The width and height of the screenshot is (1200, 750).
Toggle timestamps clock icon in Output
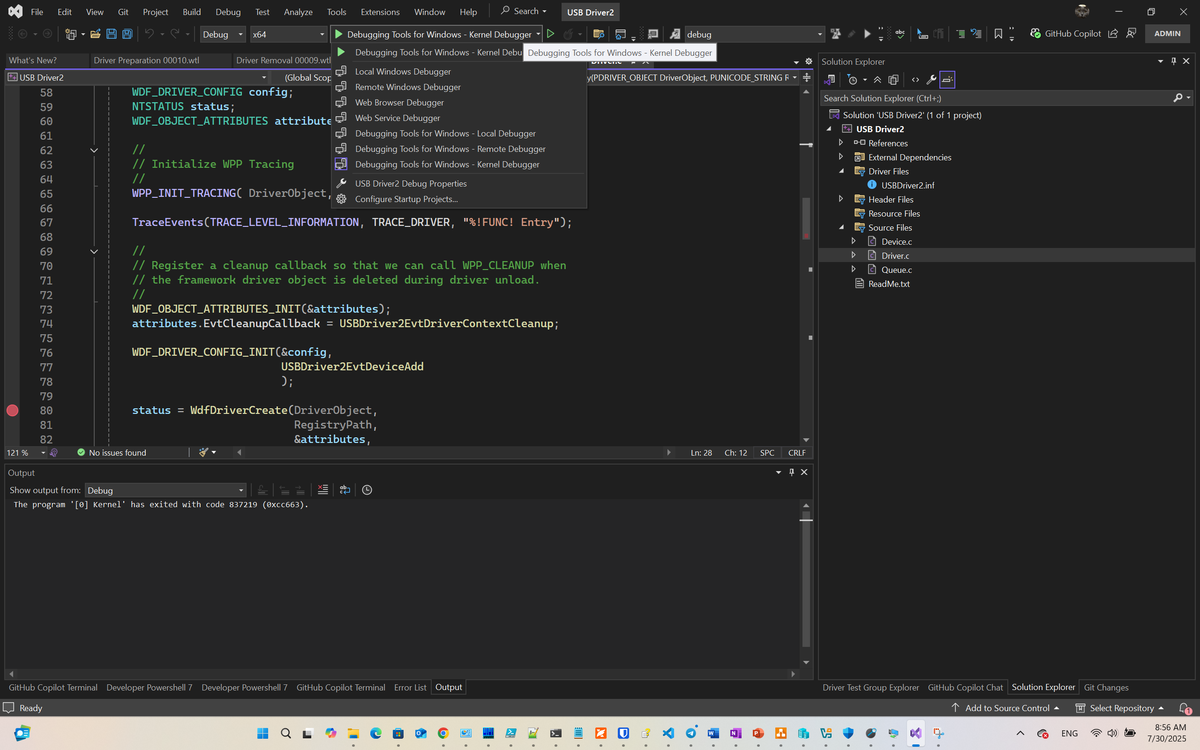click(367, 490)
